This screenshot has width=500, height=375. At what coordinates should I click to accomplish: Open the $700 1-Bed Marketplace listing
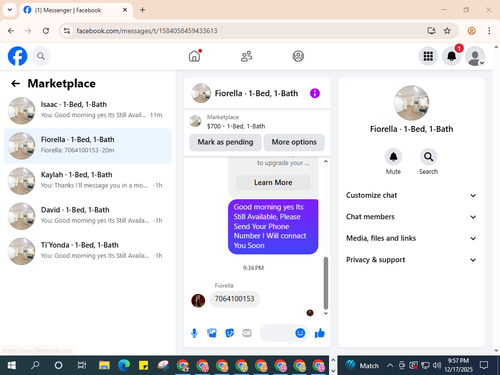pyautogui.click(x=236, y=122)
